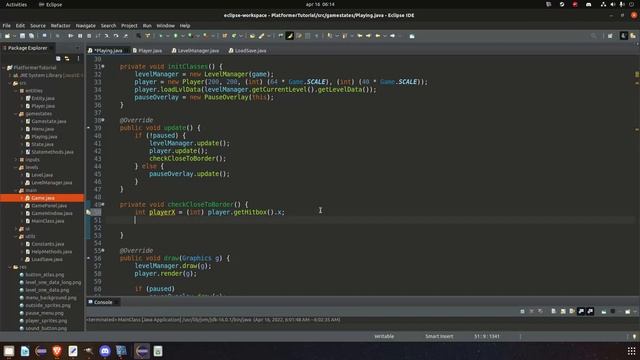This screenshot has width=640, height=360.
Task: Click the Back navigation arrow icon
Action: pos(378,36)
